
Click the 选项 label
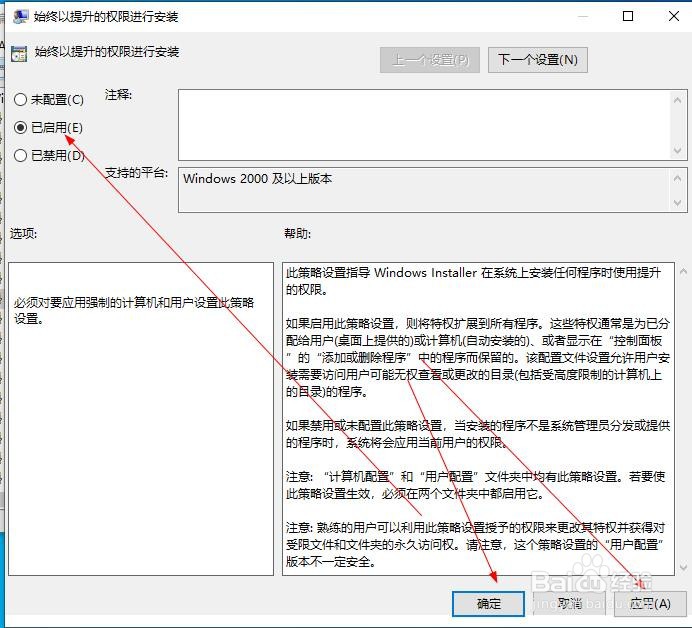coord(23,233)
